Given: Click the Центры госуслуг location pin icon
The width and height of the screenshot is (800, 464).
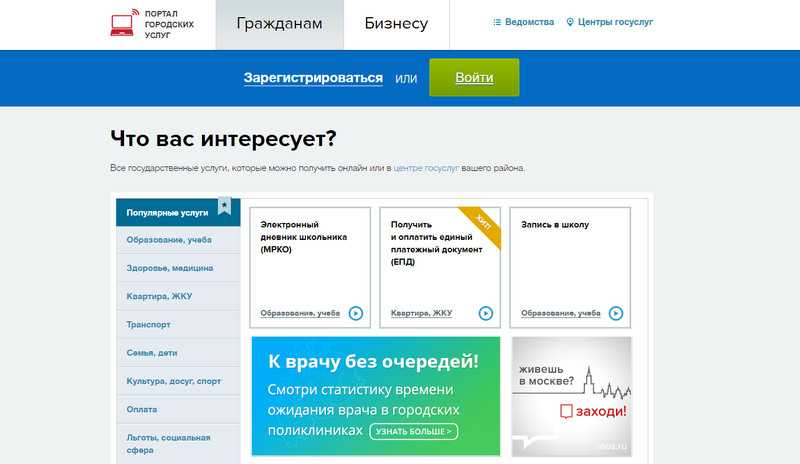Looking at the screenshot, I should click(x=570, y=22).
